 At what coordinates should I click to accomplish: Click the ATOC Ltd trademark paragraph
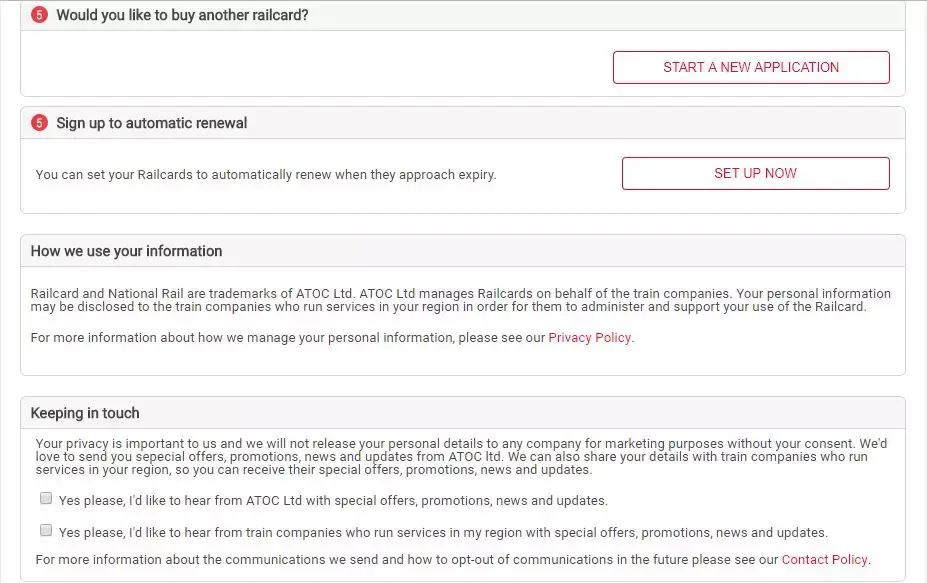click(460, 300)
